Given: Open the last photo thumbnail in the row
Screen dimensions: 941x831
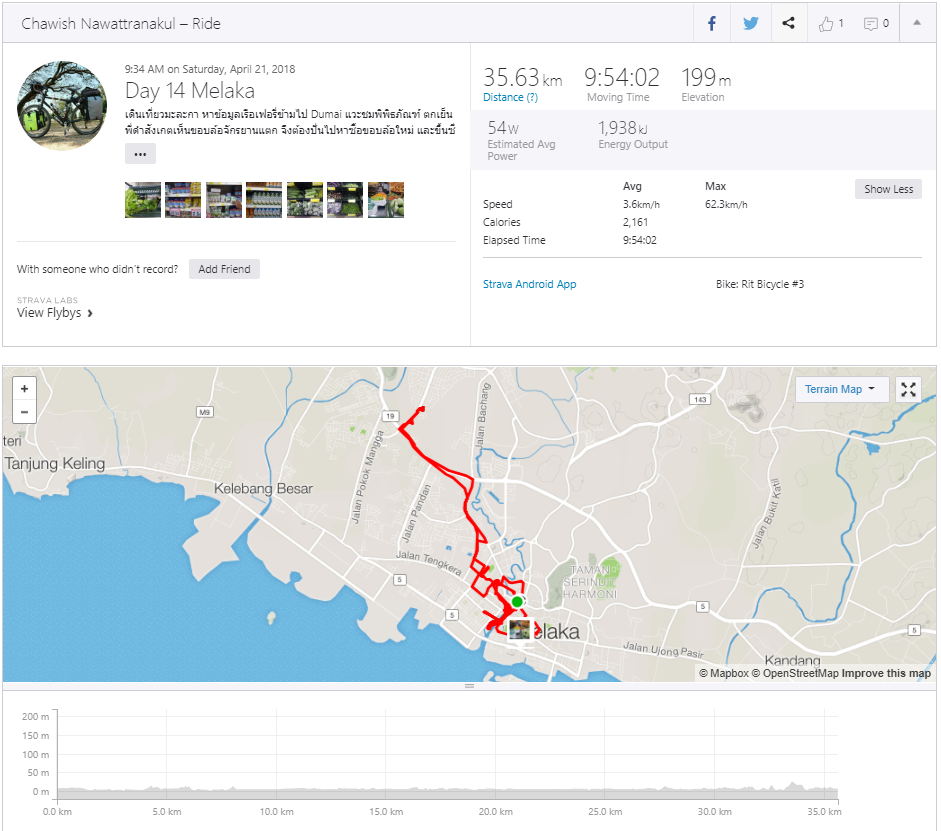Looking at the screenshot, I should (386, 200).
